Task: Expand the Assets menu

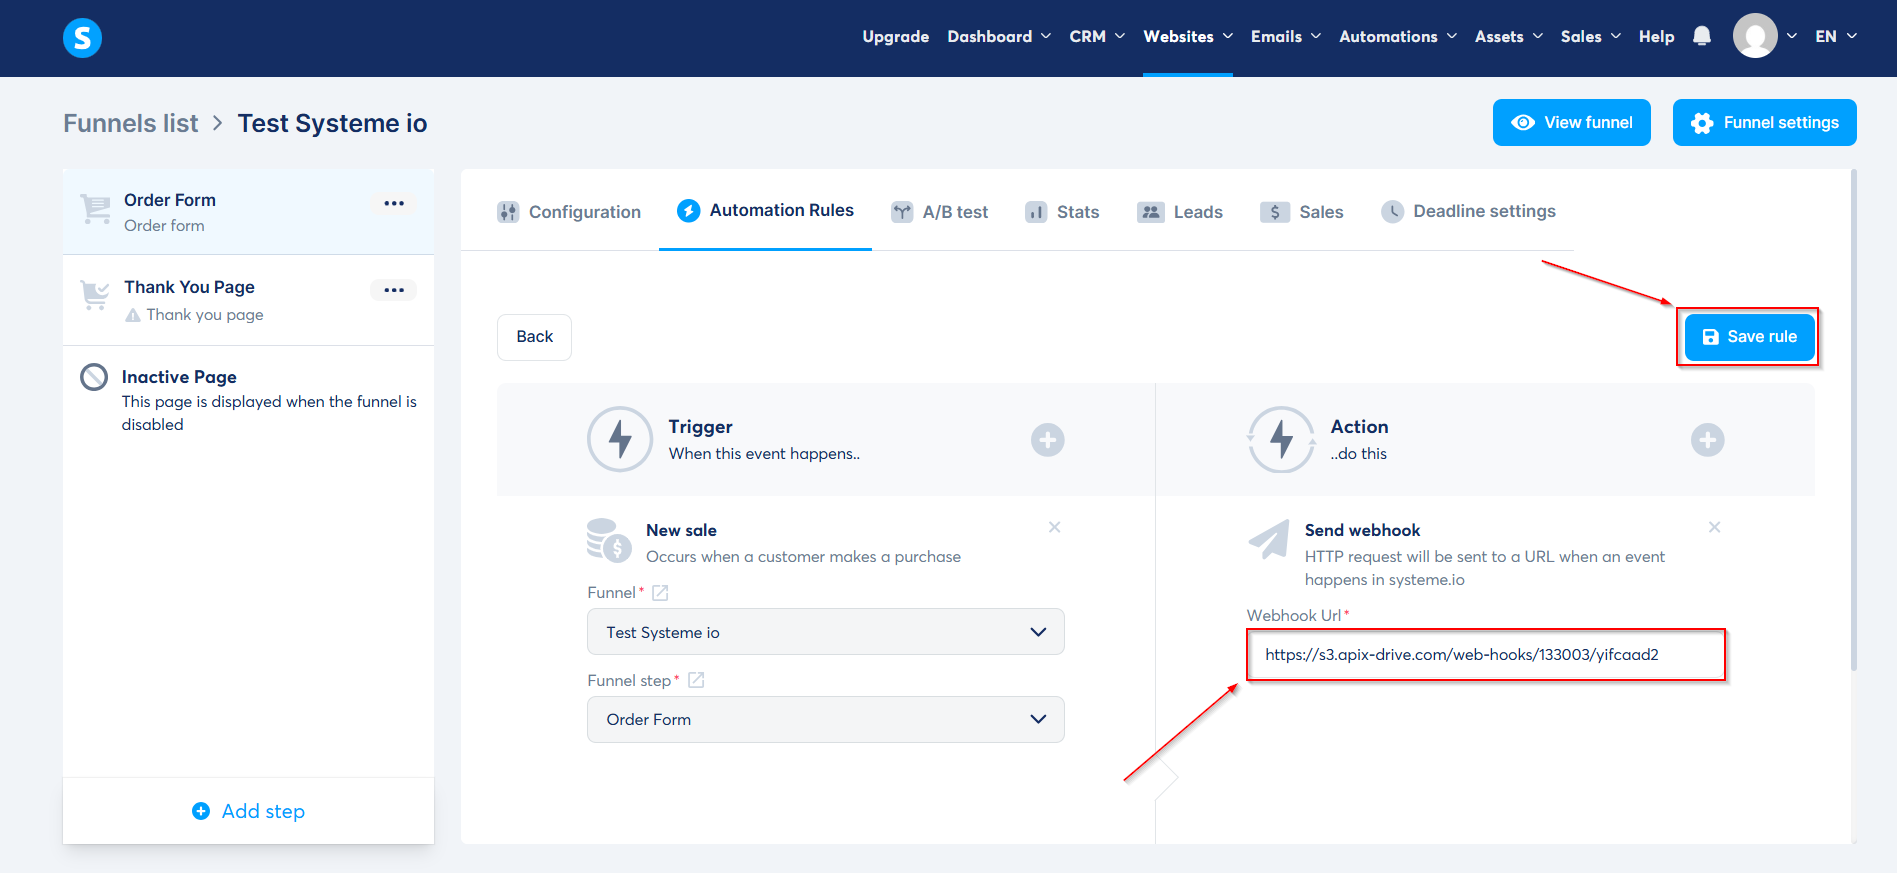Action: point(1509,37)
